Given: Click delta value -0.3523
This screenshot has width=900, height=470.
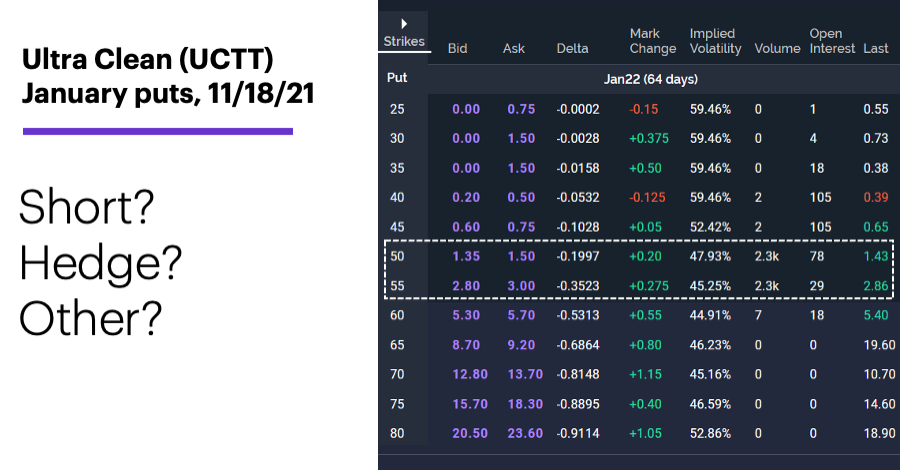Looking at the screenshot, I should pyautogui.click(x=578, y=286).
